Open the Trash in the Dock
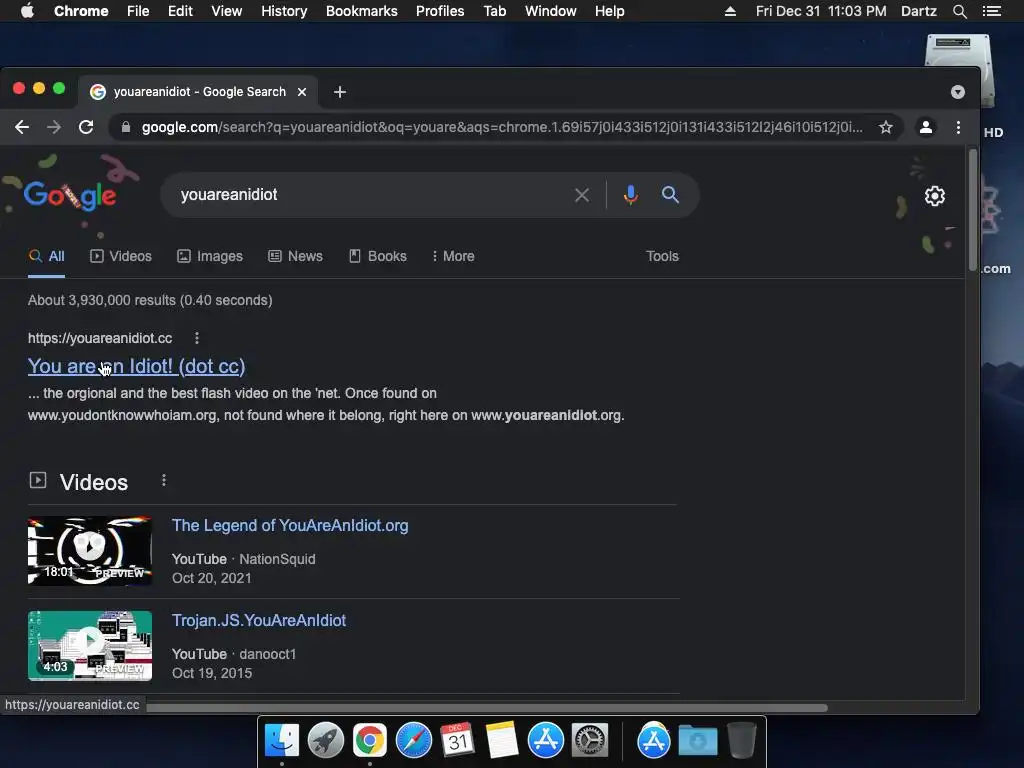This screenshot has width=1024, height=768. [741, 741]
